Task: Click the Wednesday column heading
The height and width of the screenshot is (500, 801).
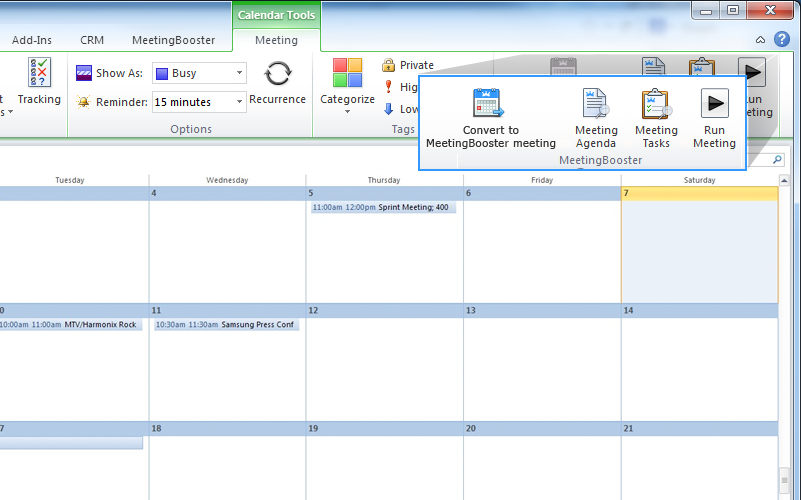Action: 227,180
